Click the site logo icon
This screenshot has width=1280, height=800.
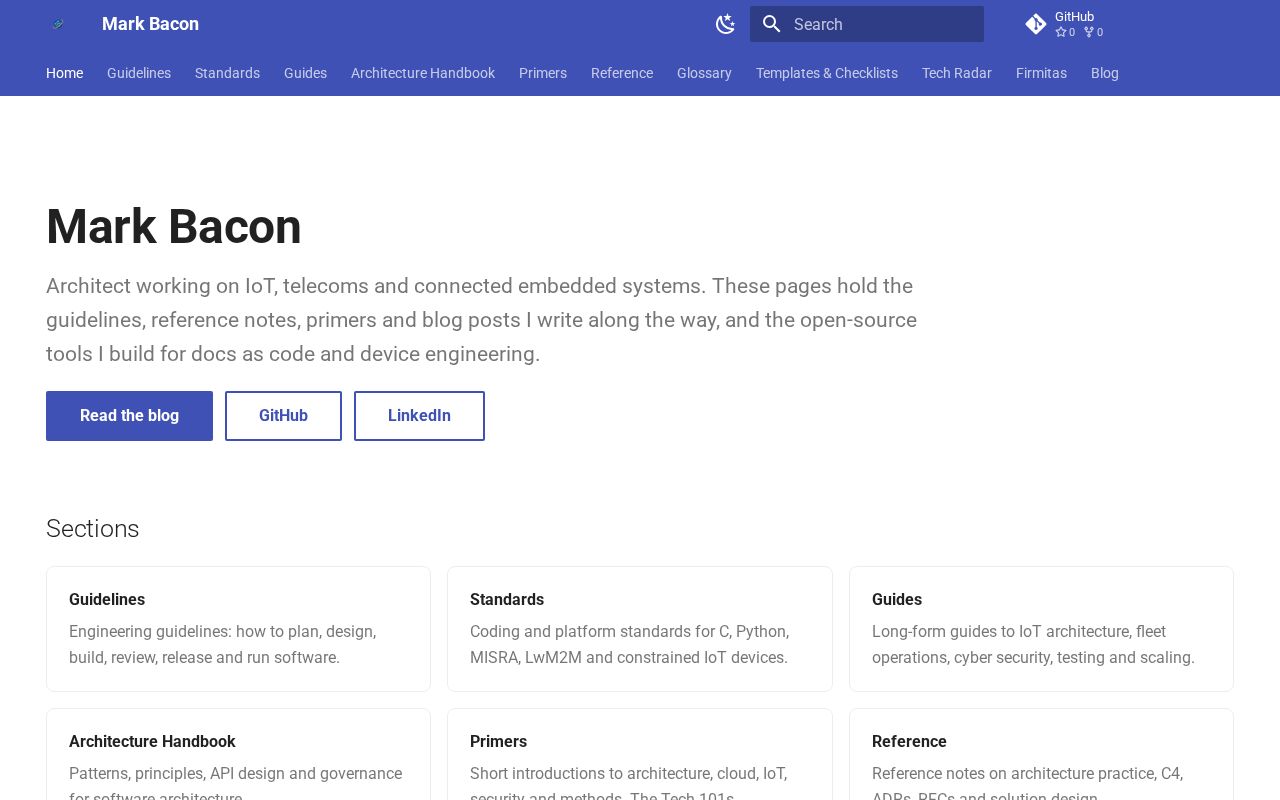click(58, 24)
